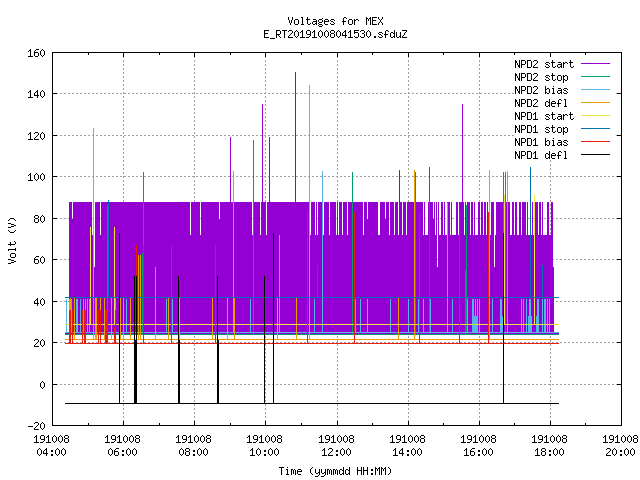Image resolution: width=640 pixels, height=480 pixels.
Task: Click the red NPD1 bias legend line
Action: pyautogui.click(x=596, y=142)
